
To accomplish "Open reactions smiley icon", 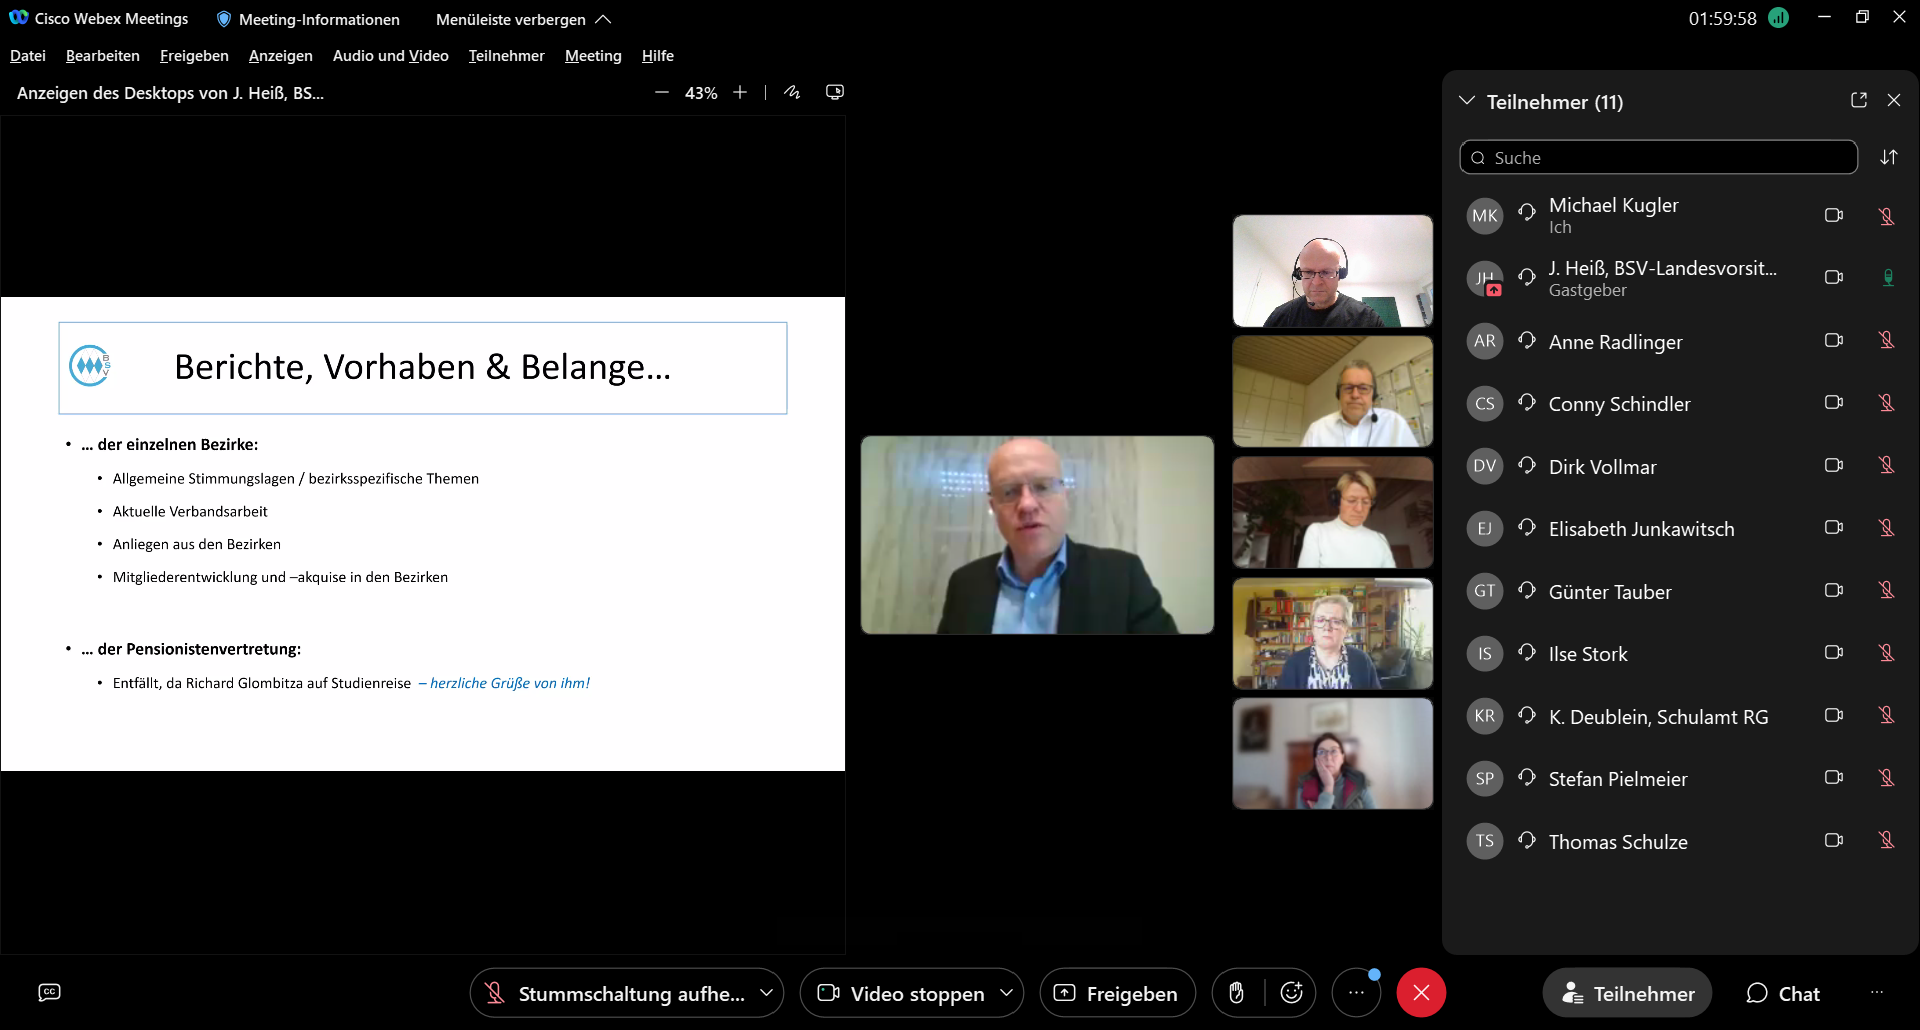I will pos(1291,993).
